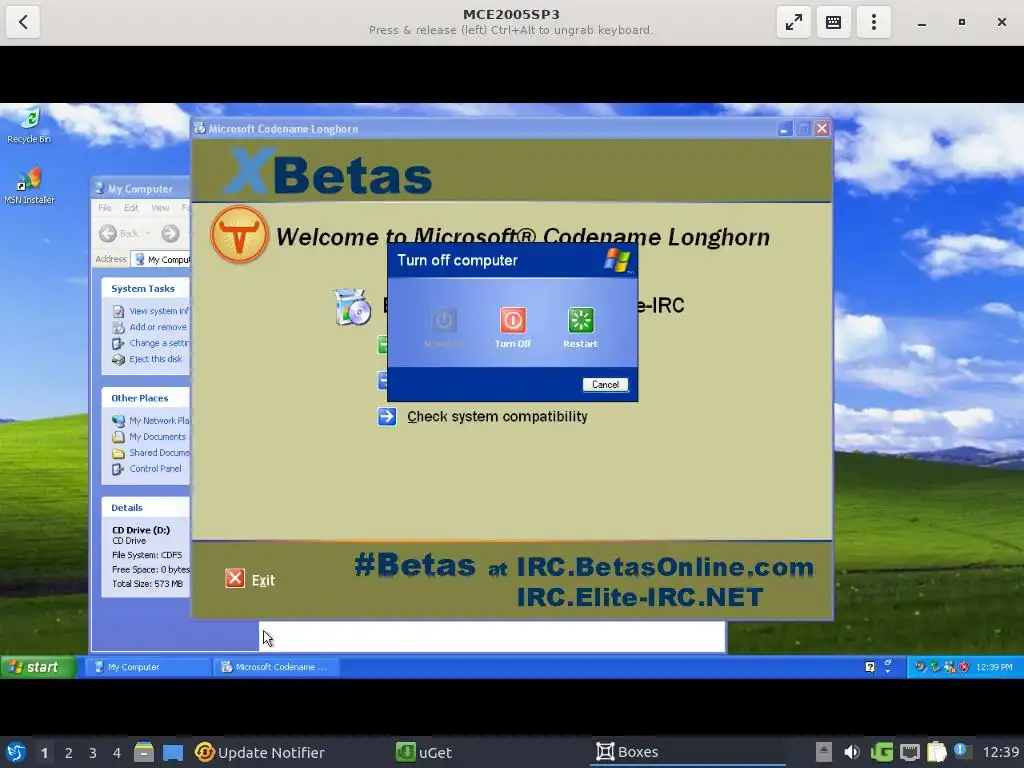This screenshot has width=1024, height=768.
Task: Open Back history dropdown arrow
Action: point(148,233)
